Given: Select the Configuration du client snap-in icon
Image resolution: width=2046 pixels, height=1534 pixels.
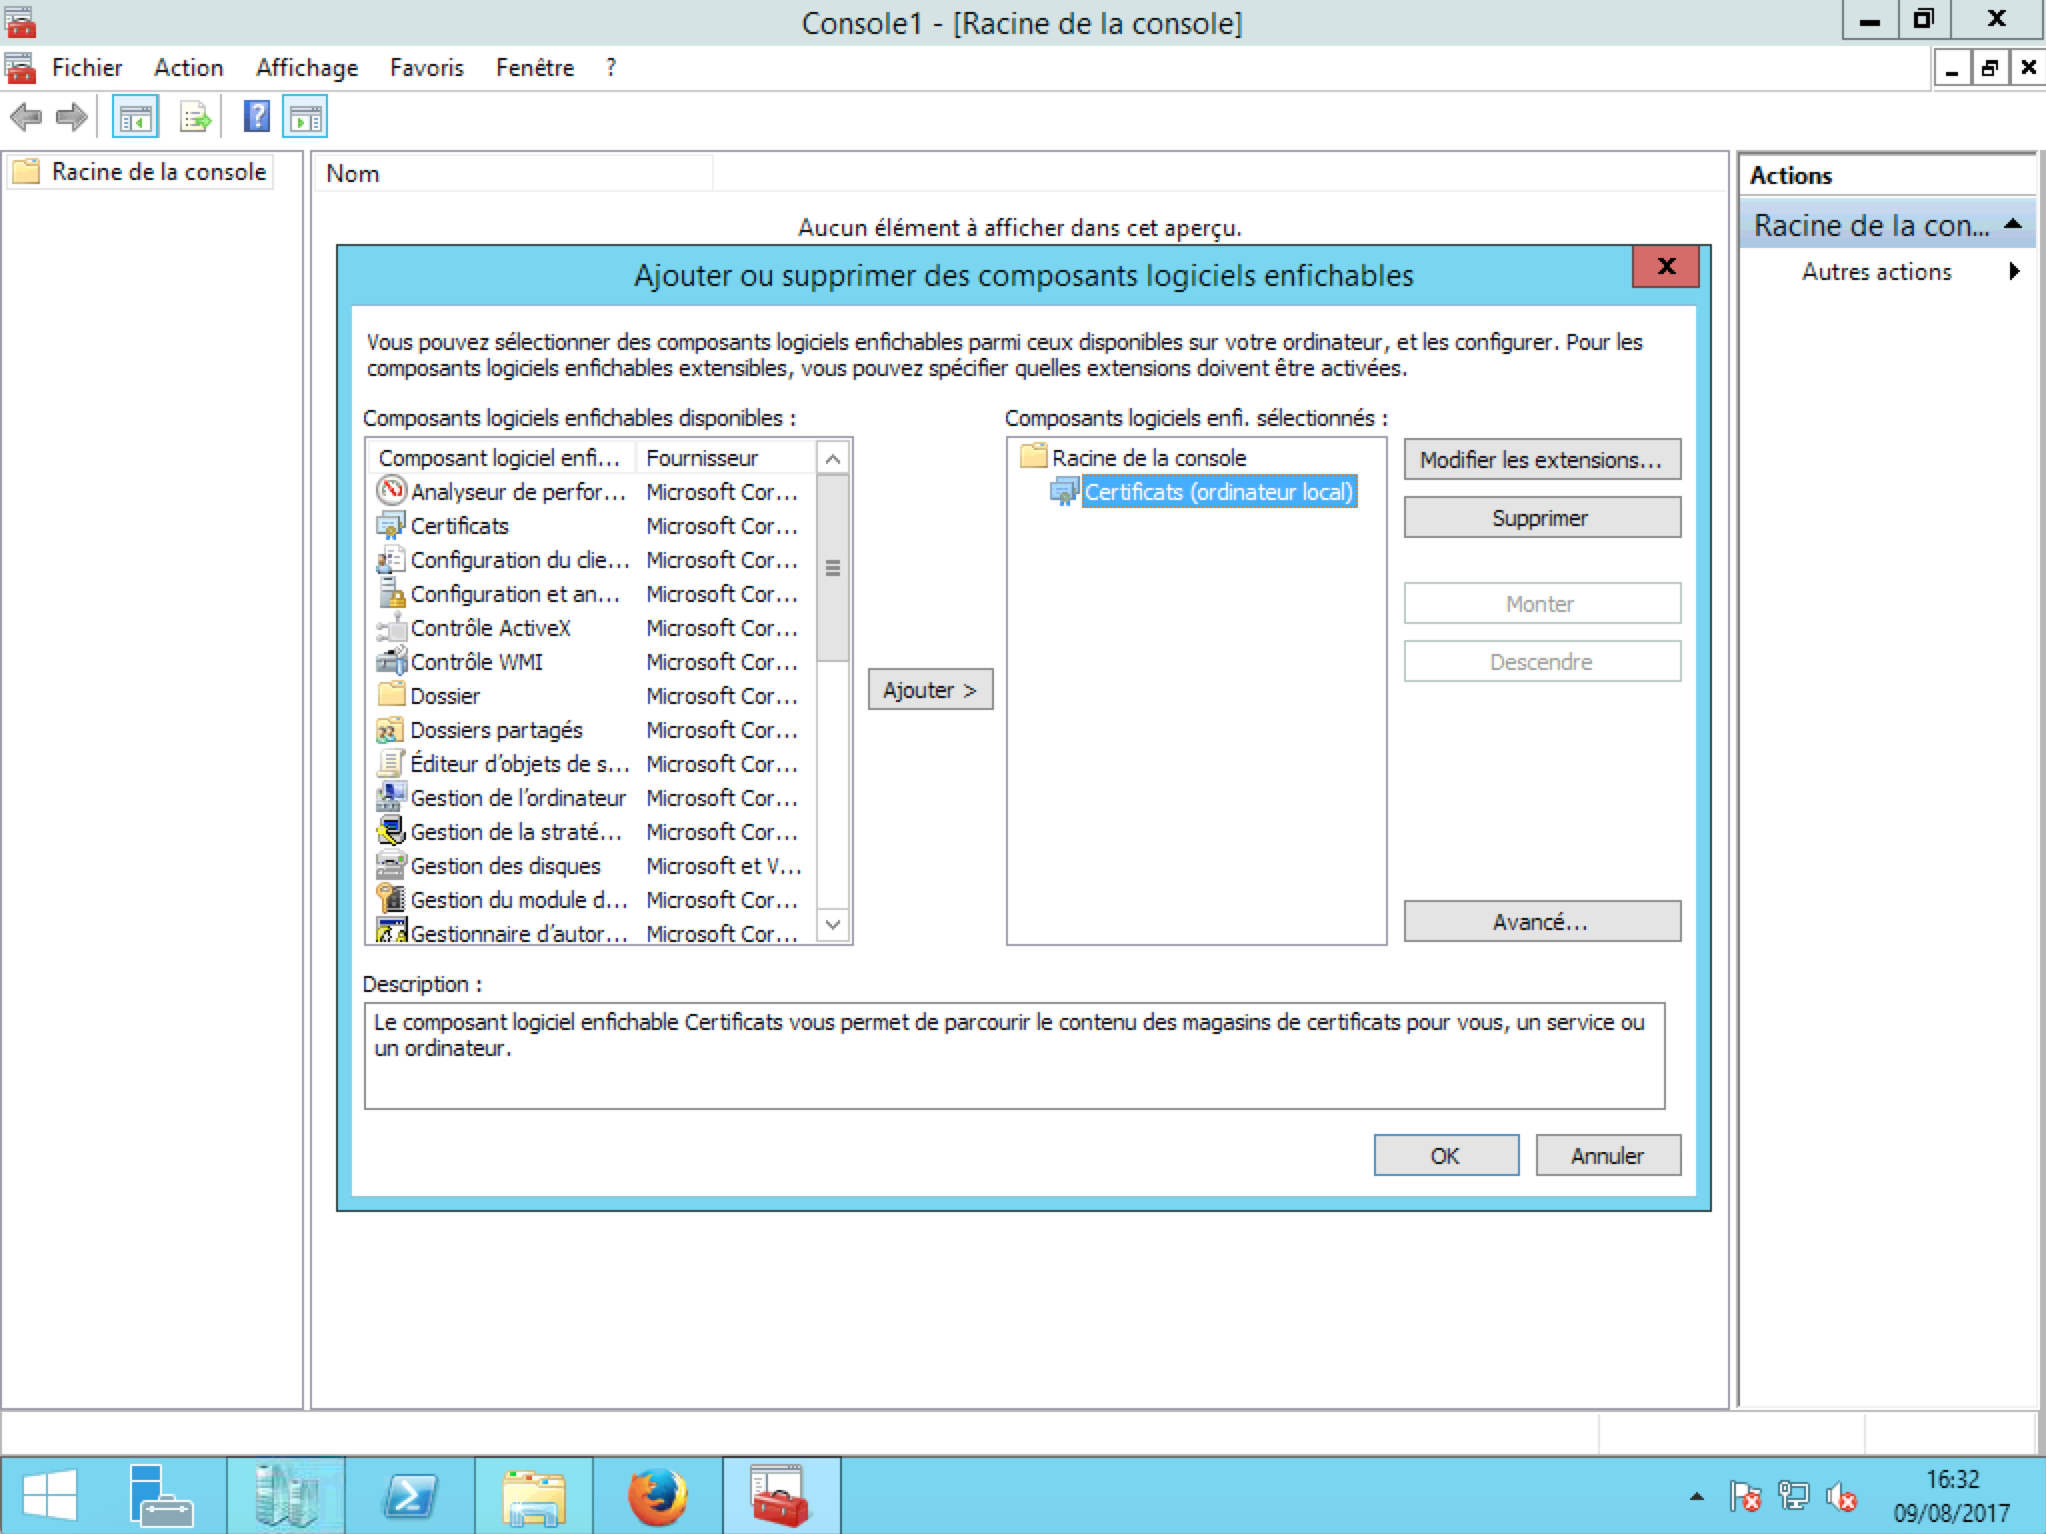Looking at the screenshot, I should [x=391, y=559].
